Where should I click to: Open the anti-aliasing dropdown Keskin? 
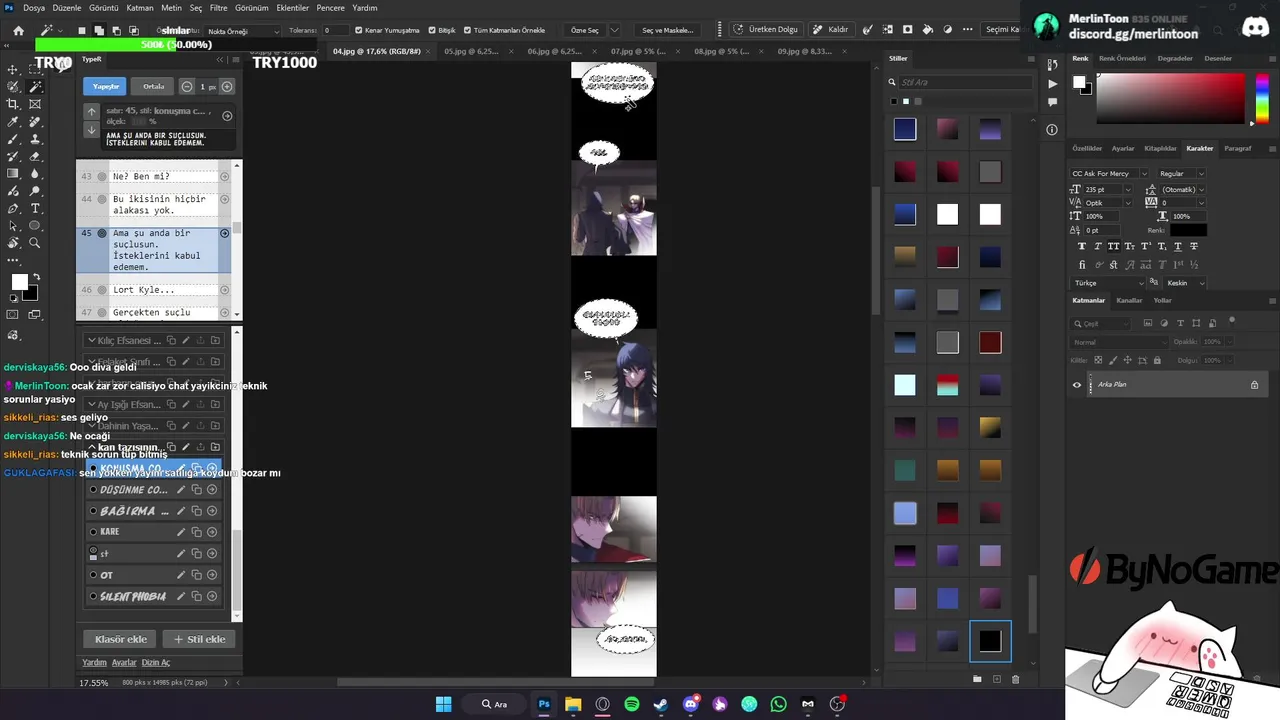(1185, 283)
